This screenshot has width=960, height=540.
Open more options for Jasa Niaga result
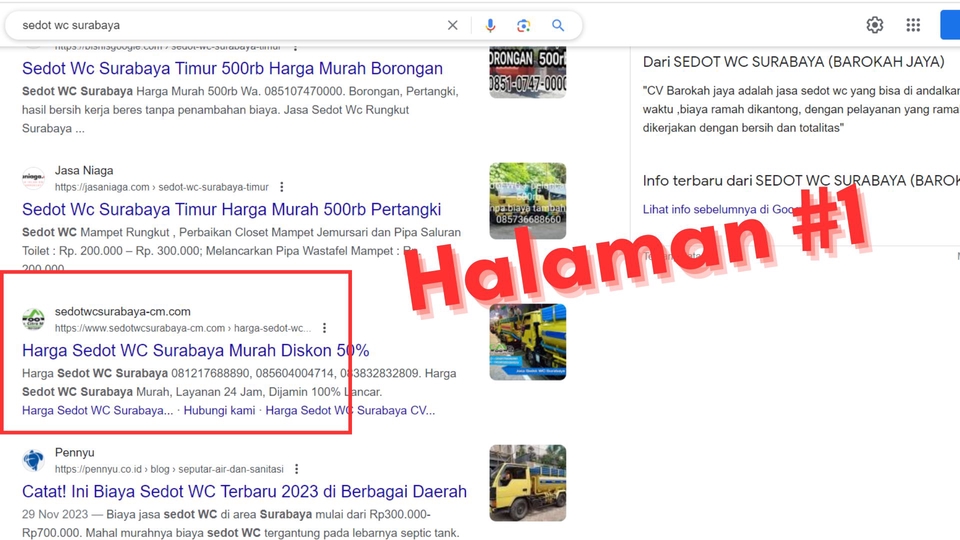(282, 187)
